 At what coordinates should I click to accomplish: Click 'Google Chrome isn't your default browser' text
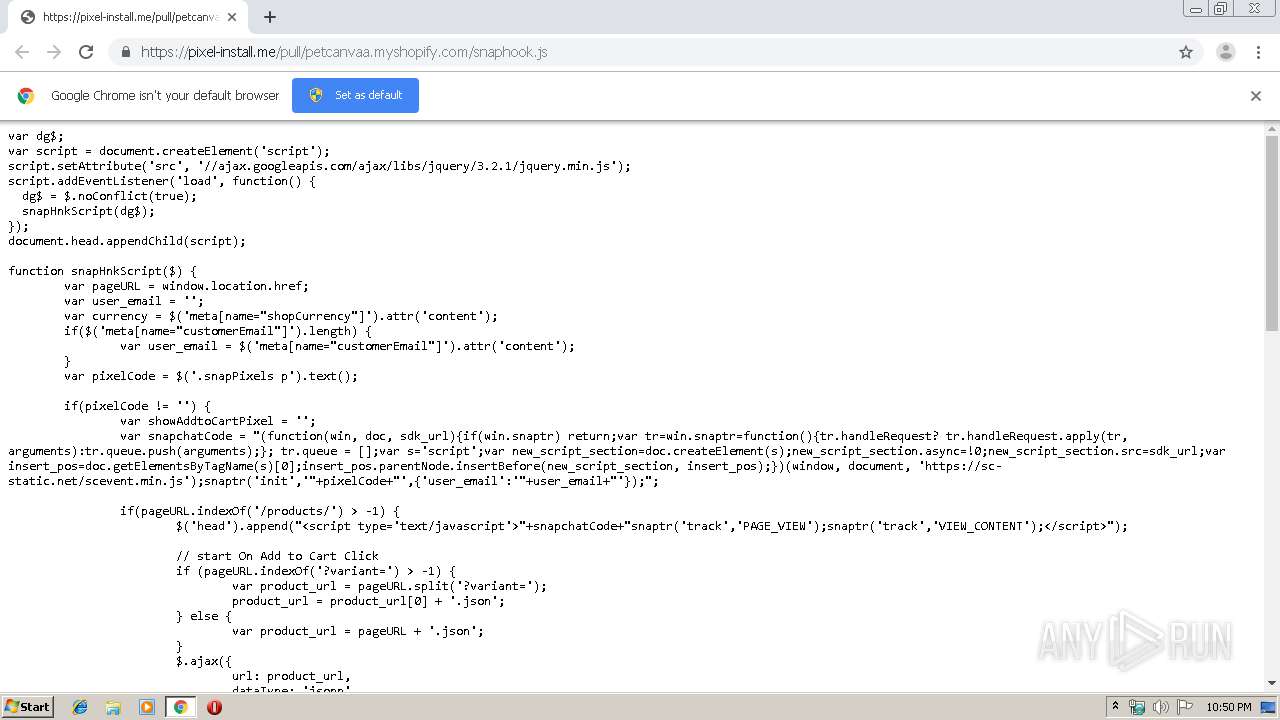pyautogui.click(x=165, y=96)
